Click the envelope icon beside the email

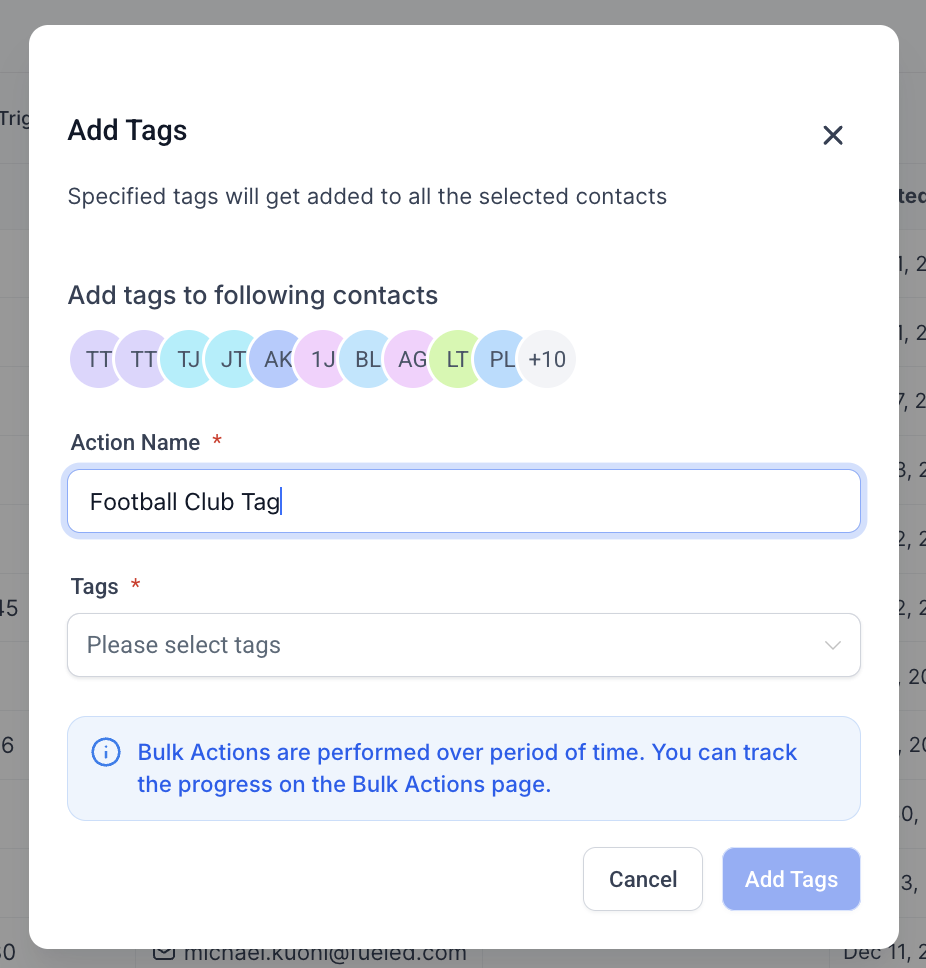[164, 954]
